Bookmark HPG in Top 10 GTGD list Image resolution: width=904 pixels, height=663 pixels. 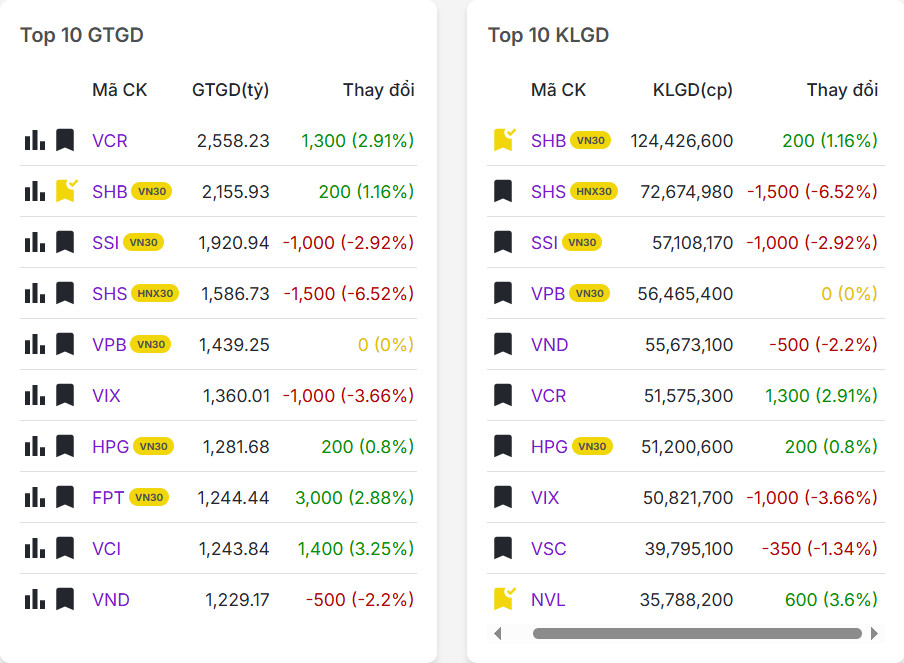click(x=65, y=446)
